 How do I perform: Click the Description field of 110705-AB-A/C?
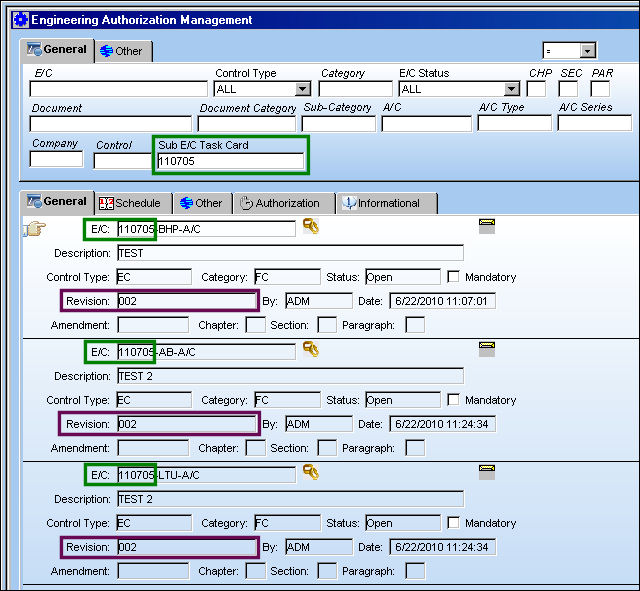point(291,376)
